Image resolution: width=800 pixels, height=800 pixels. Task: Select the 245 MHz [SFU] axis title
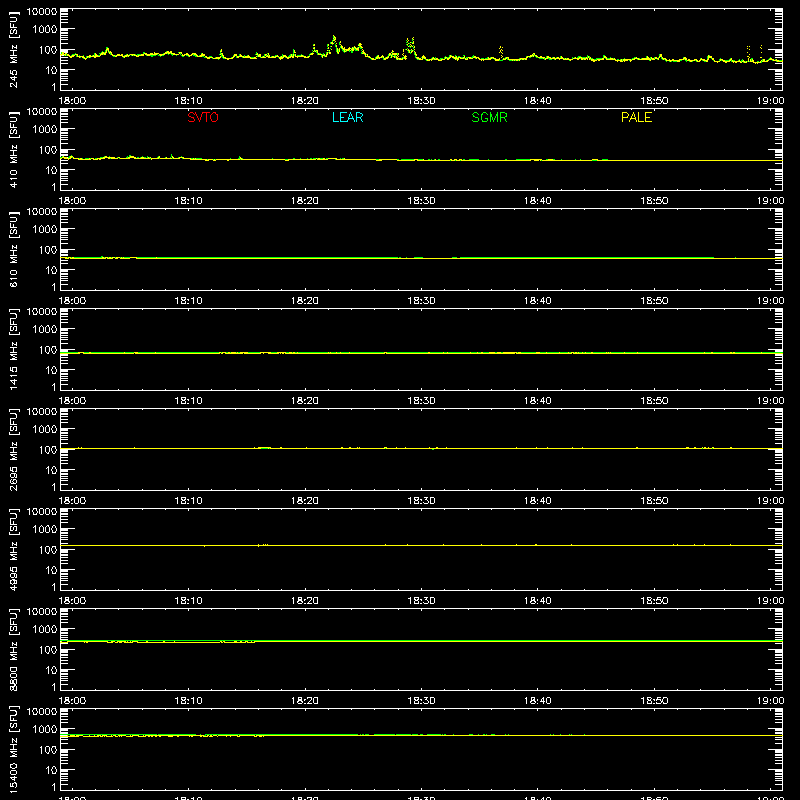coord(13,49)
